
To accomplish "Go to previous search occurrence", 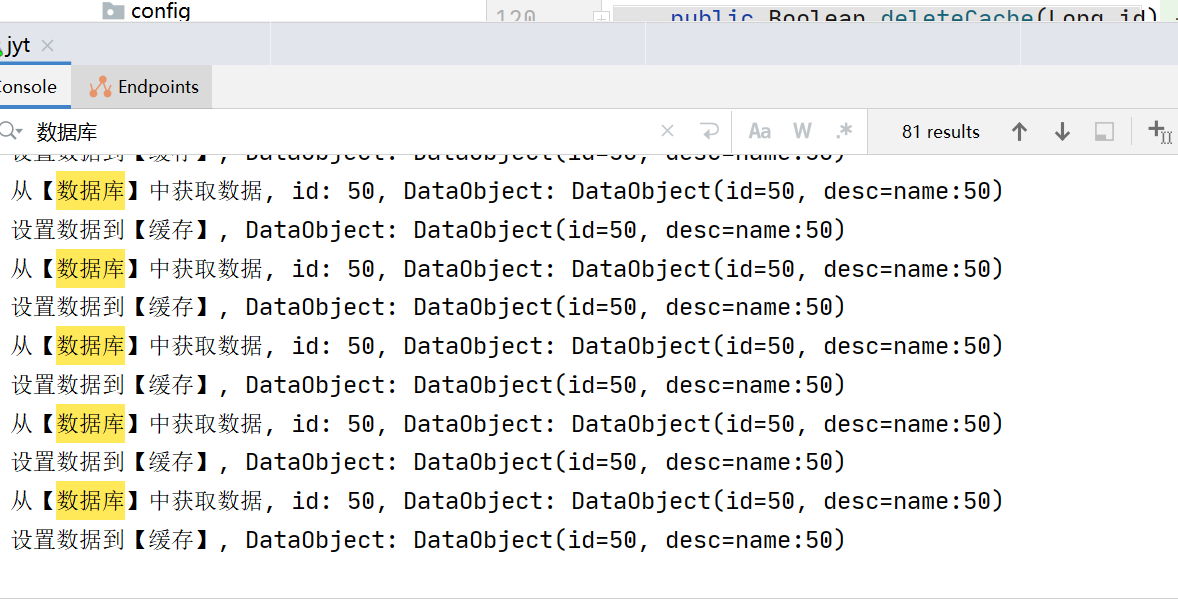I will point(1019,132).
